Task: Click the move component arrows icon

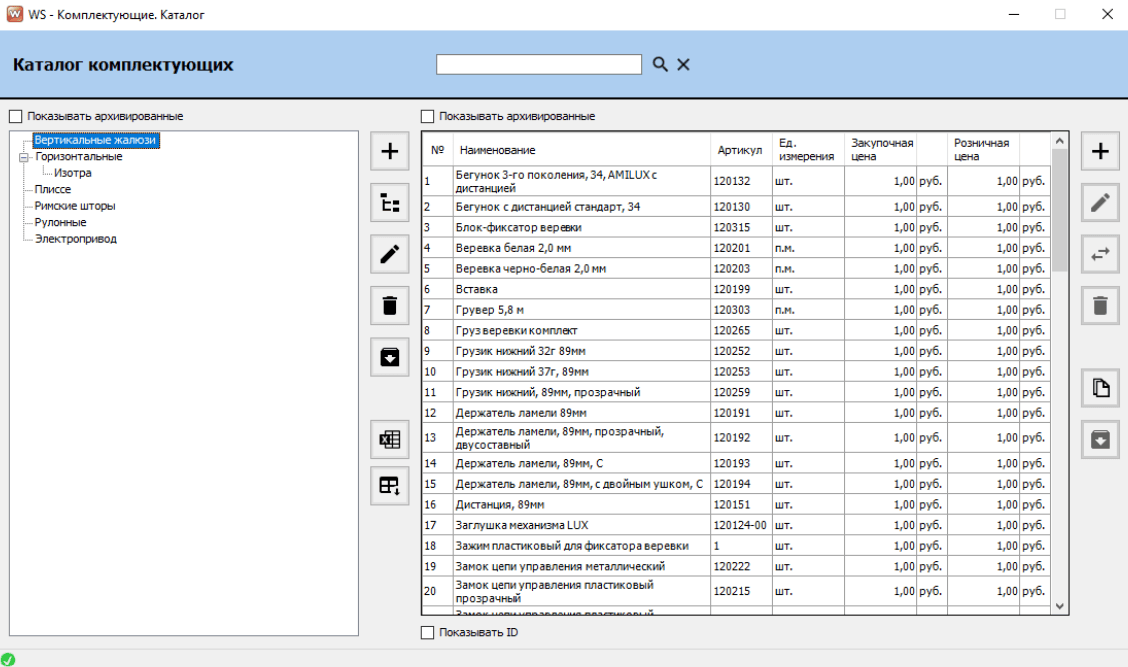Action: click(1100, 254)
